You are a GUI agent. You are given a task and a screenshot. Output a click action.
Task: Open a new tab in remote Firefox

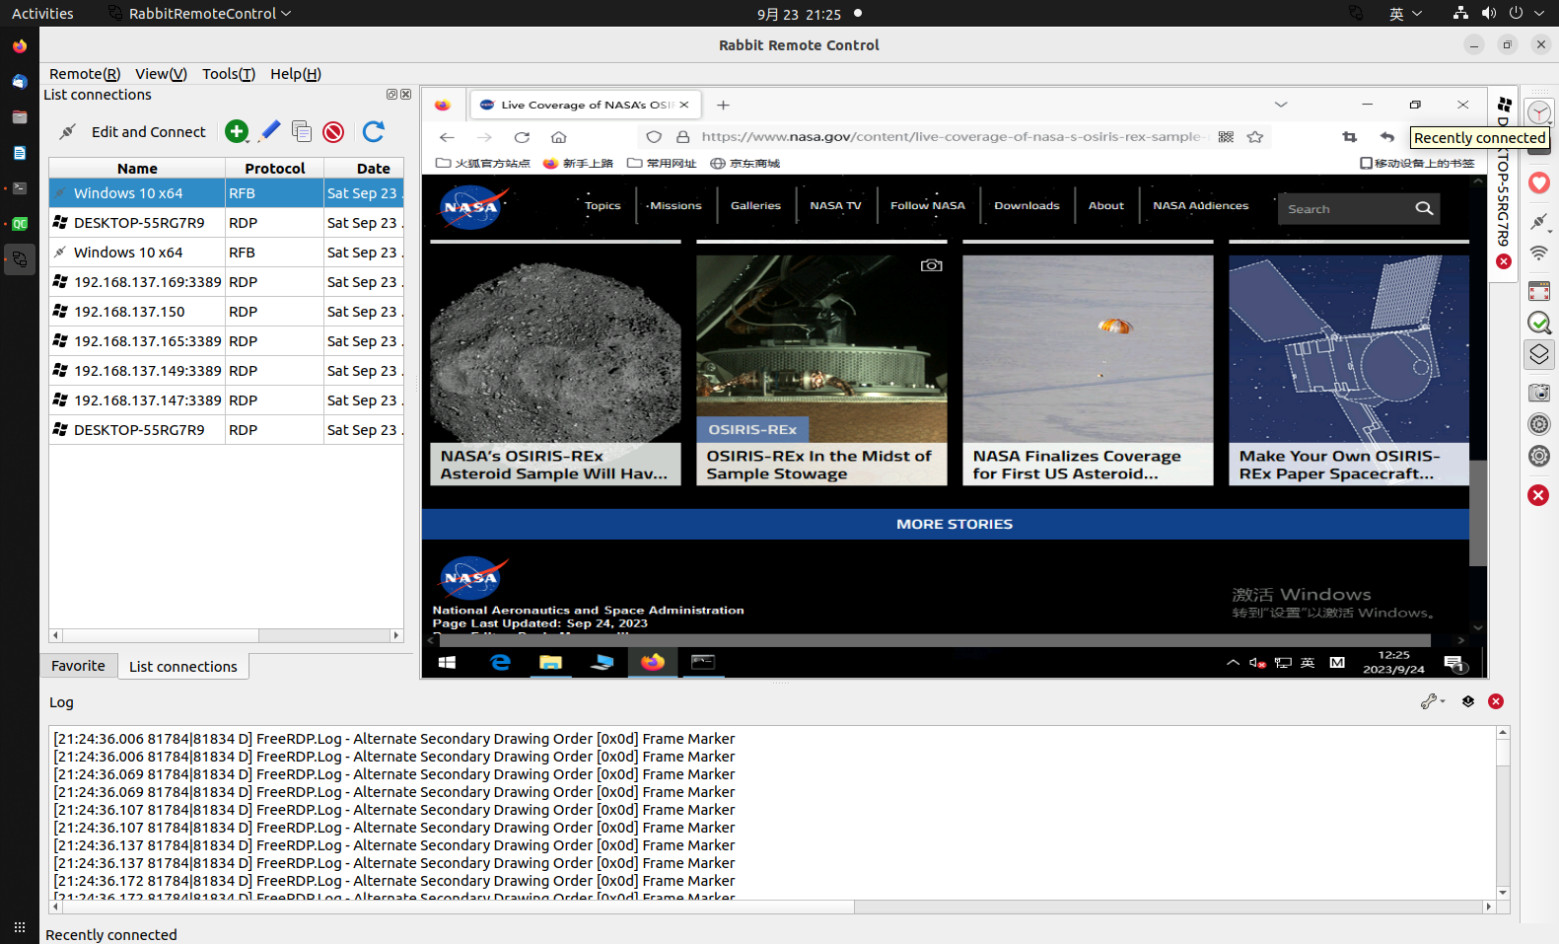(x=723, y=105)
